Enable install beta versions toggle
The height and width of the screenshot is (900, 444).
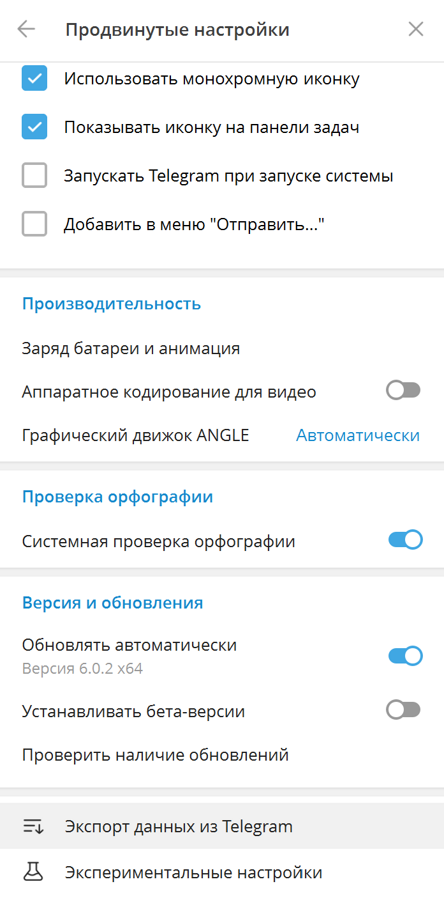[x=404, y=711]
